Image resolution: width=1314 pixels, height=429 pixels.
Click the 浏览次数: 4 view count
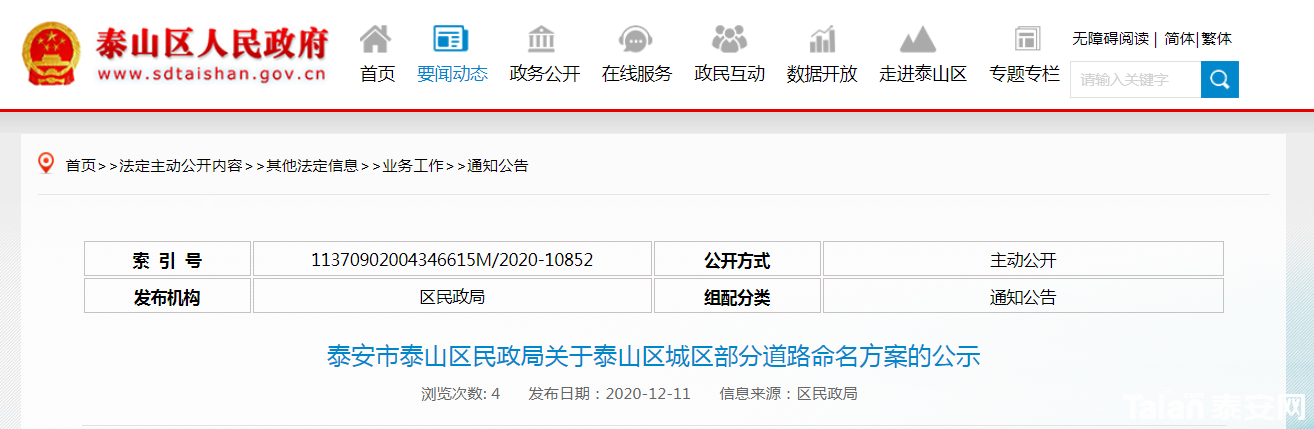460,393
